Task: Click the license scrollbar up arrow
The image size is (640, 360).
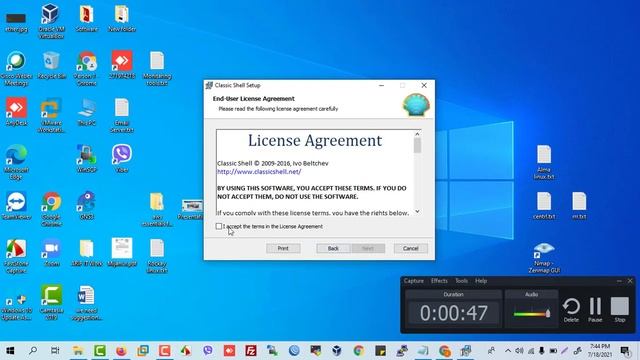Action: coord(417,134)
